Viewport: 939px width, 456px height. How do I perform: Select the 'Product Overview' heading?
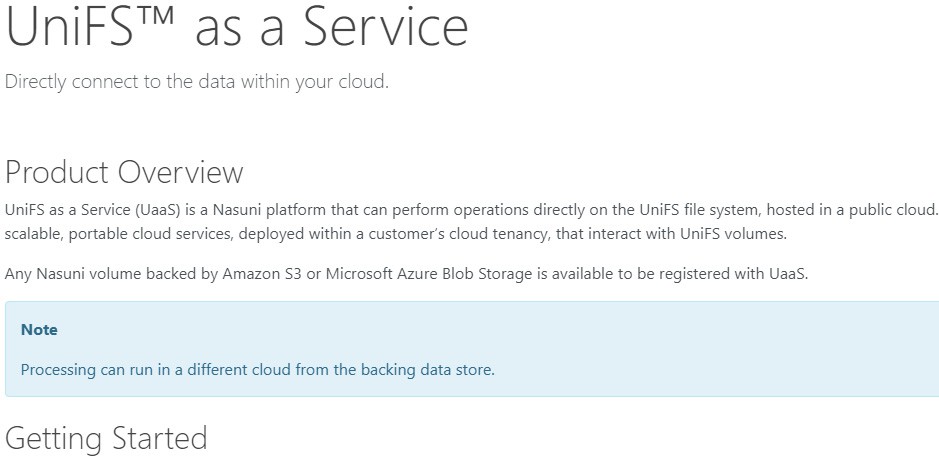[124, 172]
